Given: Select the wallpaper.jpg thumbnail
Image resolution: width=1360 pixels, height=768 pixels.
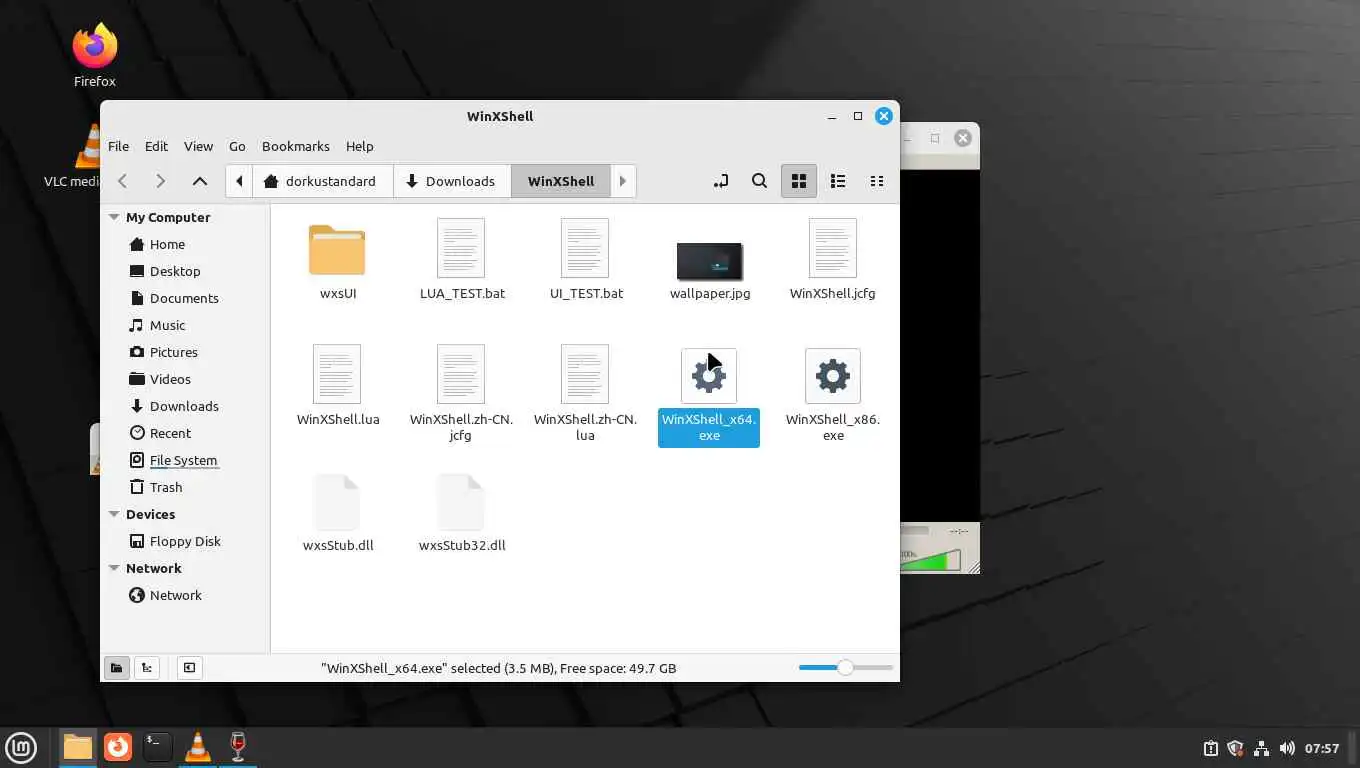Looking at the screenshot, I should pos(709,261).
